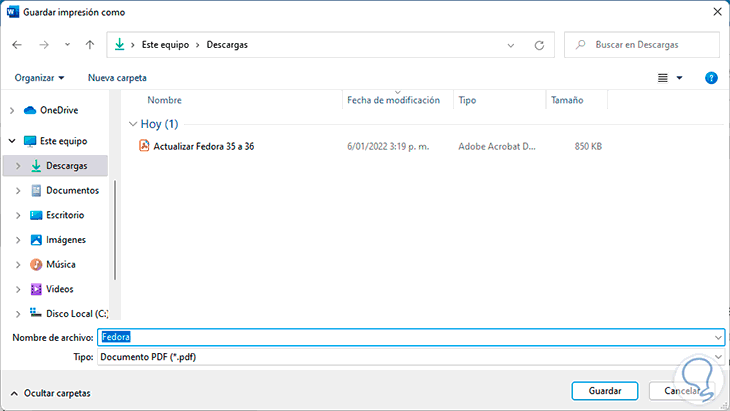This screenshot has height=411, width=730.
Task: Collapse folders with Ocultar carpetas
Action: click(x=50, y=393)
